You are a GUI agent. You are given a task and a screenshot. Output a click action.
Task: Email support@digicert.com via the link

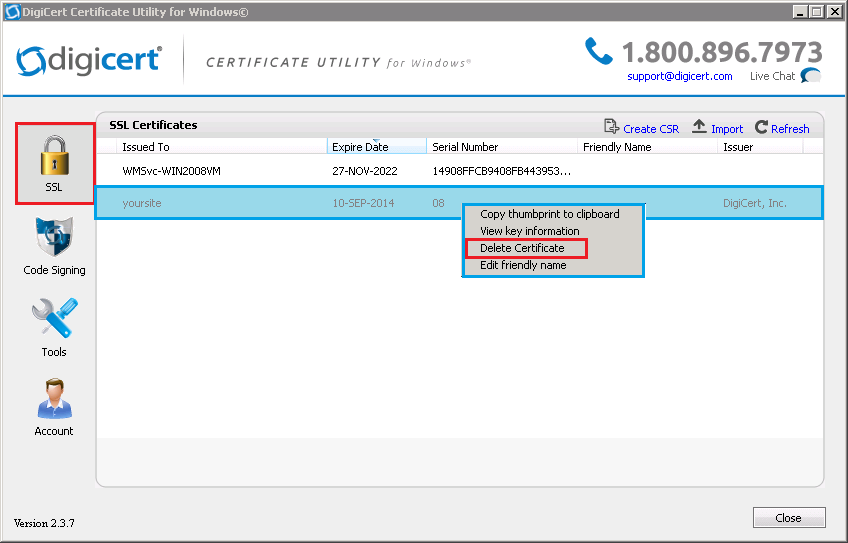click(679, 76)
